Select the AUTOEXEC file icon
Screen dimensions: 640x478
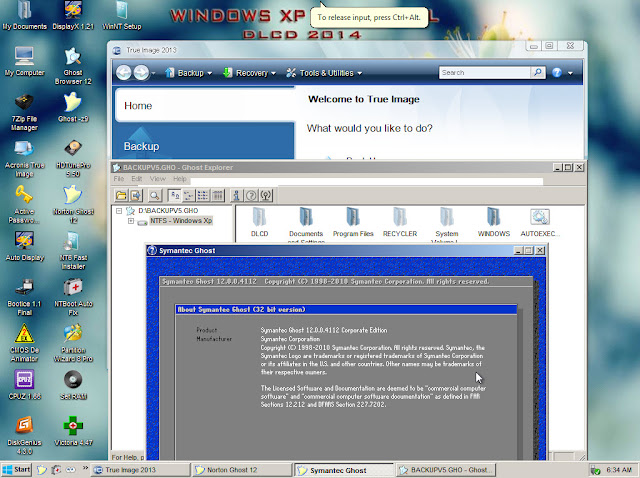point(540,222)
